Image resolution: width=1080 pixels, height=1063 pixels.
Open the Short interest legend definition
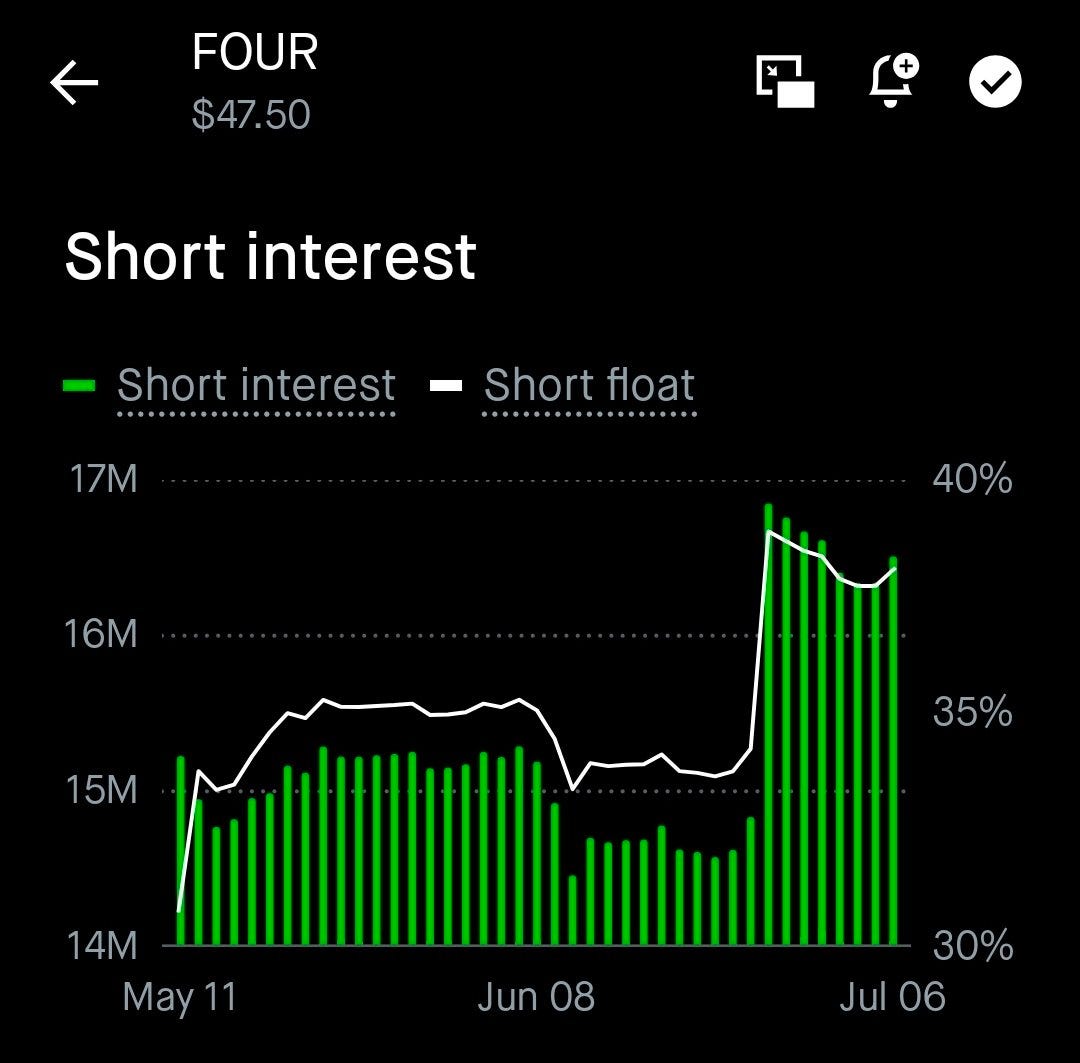click(x=256, y=384)
